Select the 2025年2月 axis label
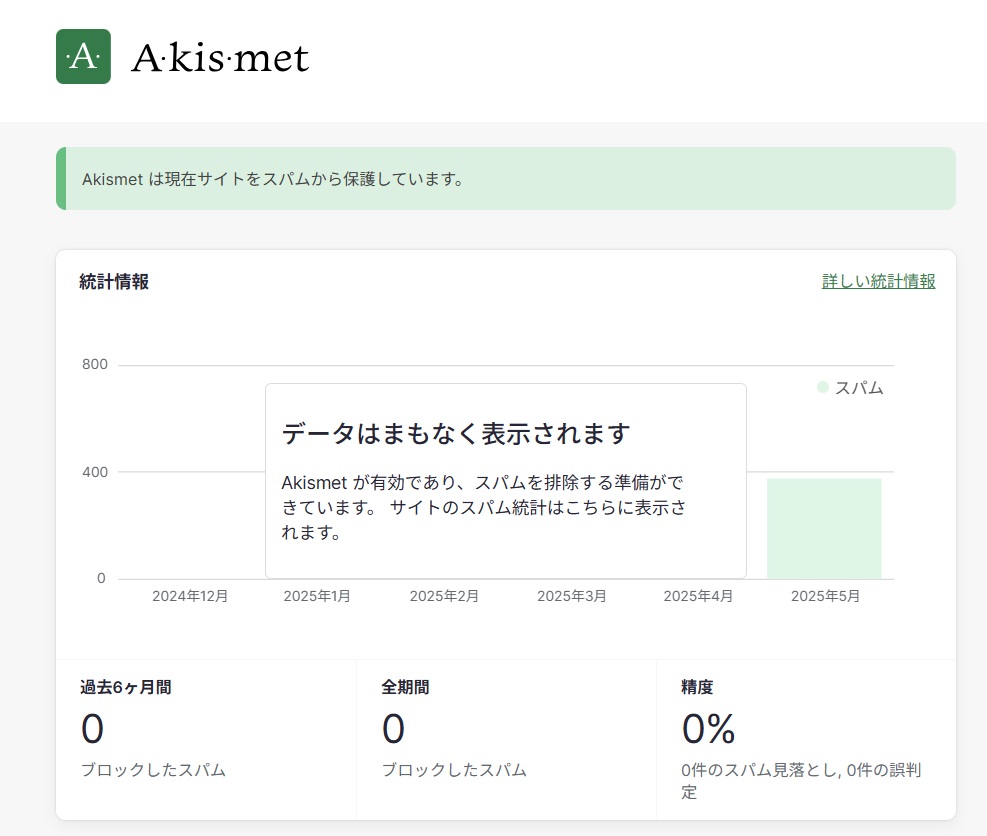 pyautogui.click(x=444, y=596)
